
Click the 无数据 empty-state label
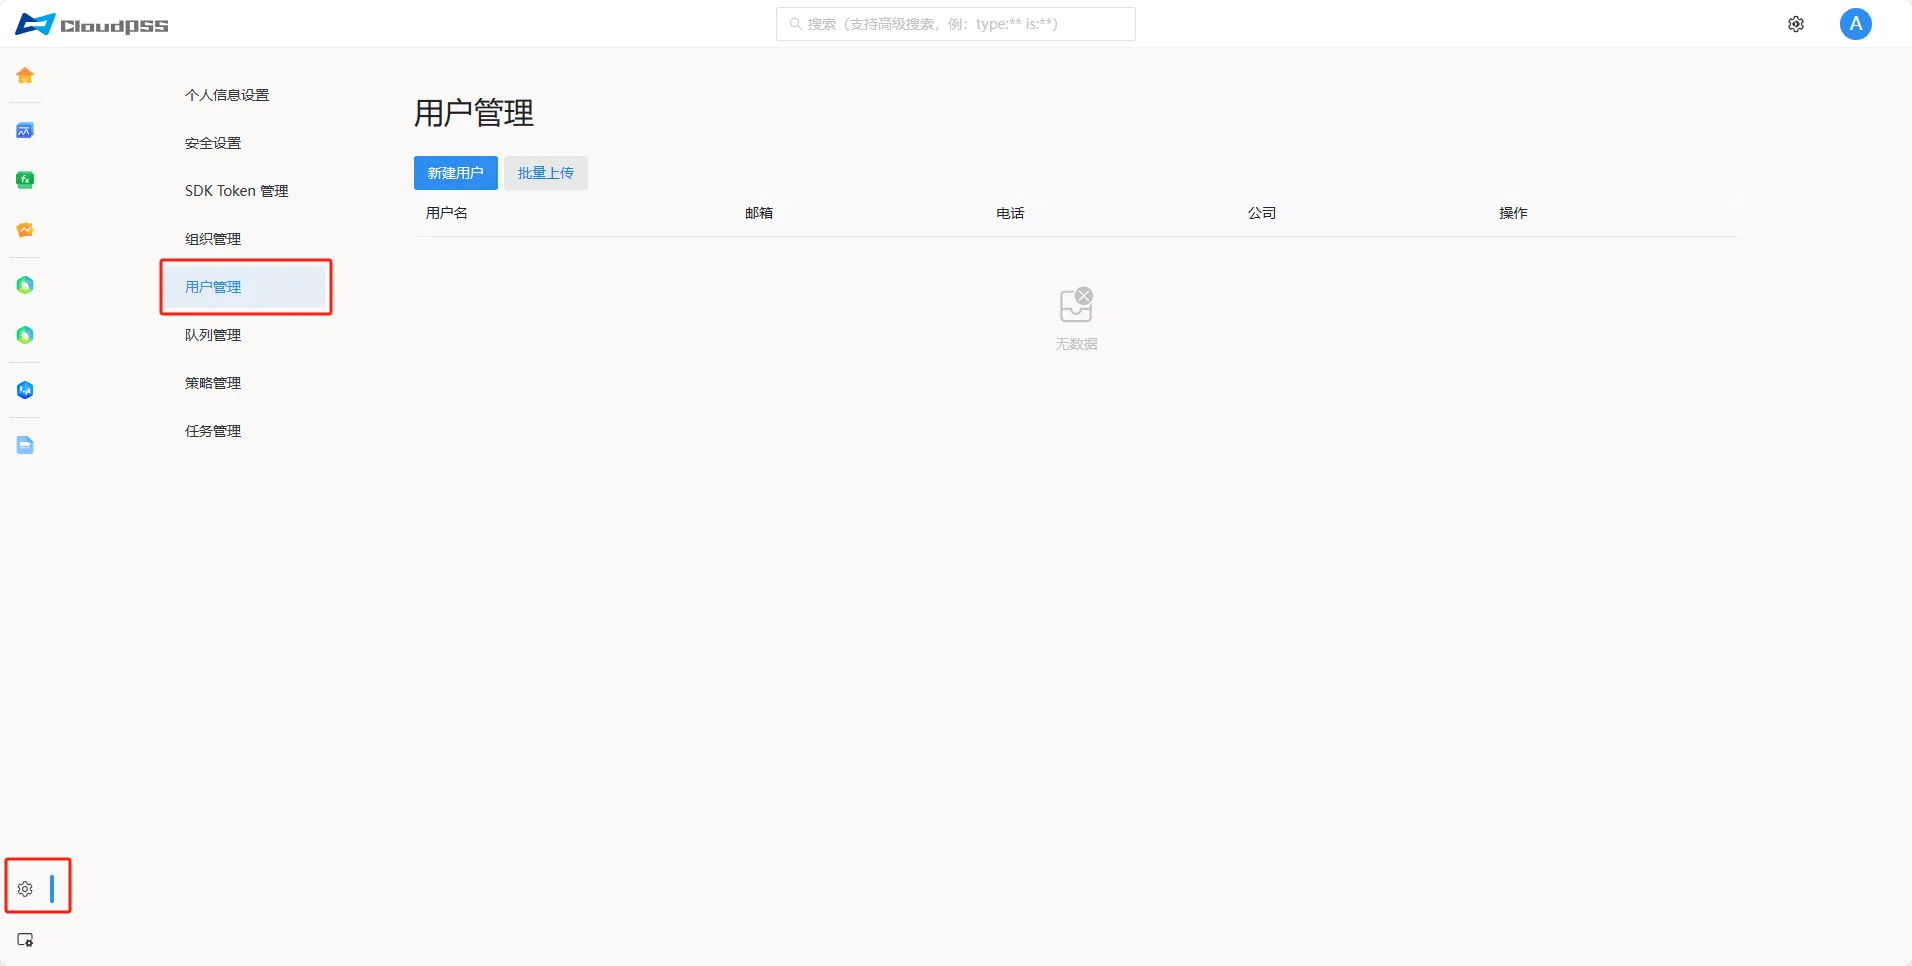click(1076, 344)
